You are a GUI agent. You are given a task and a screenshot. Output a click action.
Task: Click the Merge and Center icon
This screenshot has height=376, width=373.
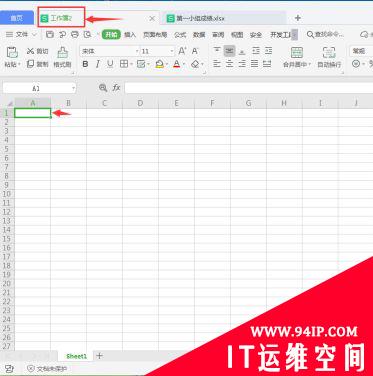296,52
